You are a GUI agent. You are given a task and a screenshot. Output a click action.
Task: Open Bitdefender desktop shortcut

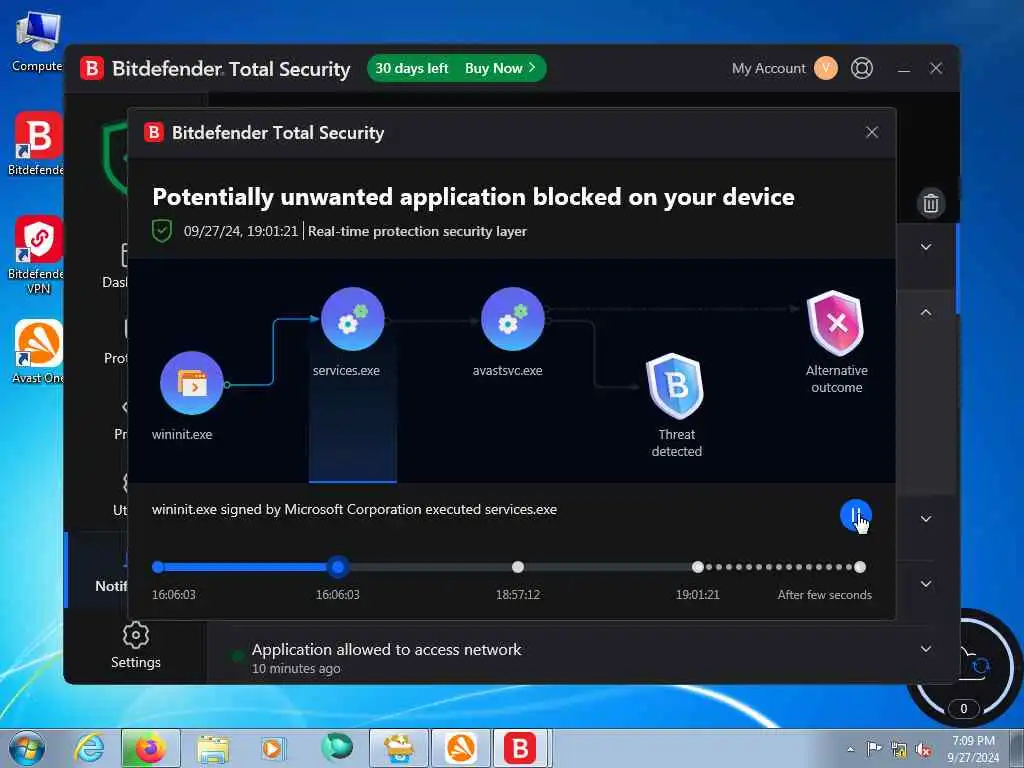tap(38, 144)
